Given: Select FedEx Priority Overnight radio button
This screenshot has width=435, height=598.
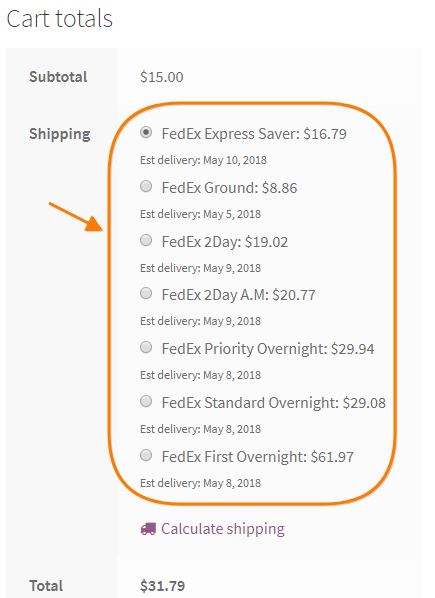Looking at the screenshot, I should click(x=146, y=347).
